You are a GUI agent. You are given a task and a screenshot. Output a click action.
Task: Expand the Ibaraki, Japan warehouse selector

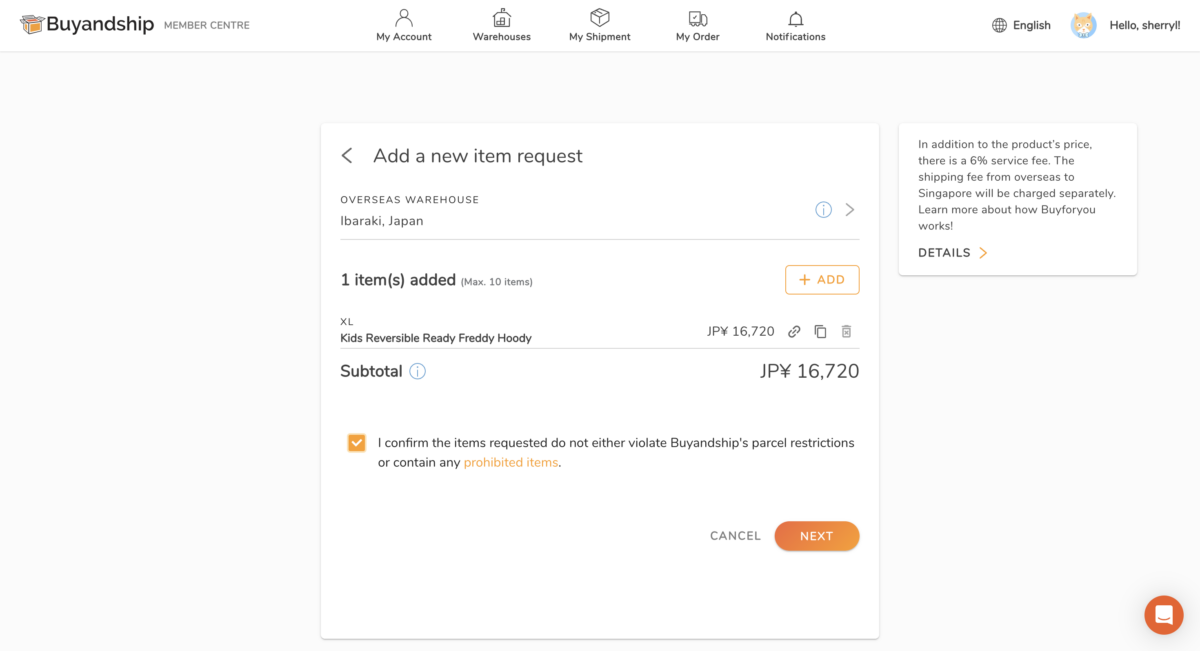(850, 210)
